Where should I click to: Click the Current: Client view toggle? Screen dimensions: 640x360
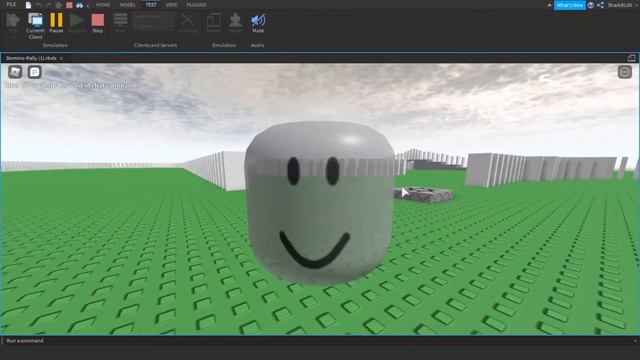(36, 26)
